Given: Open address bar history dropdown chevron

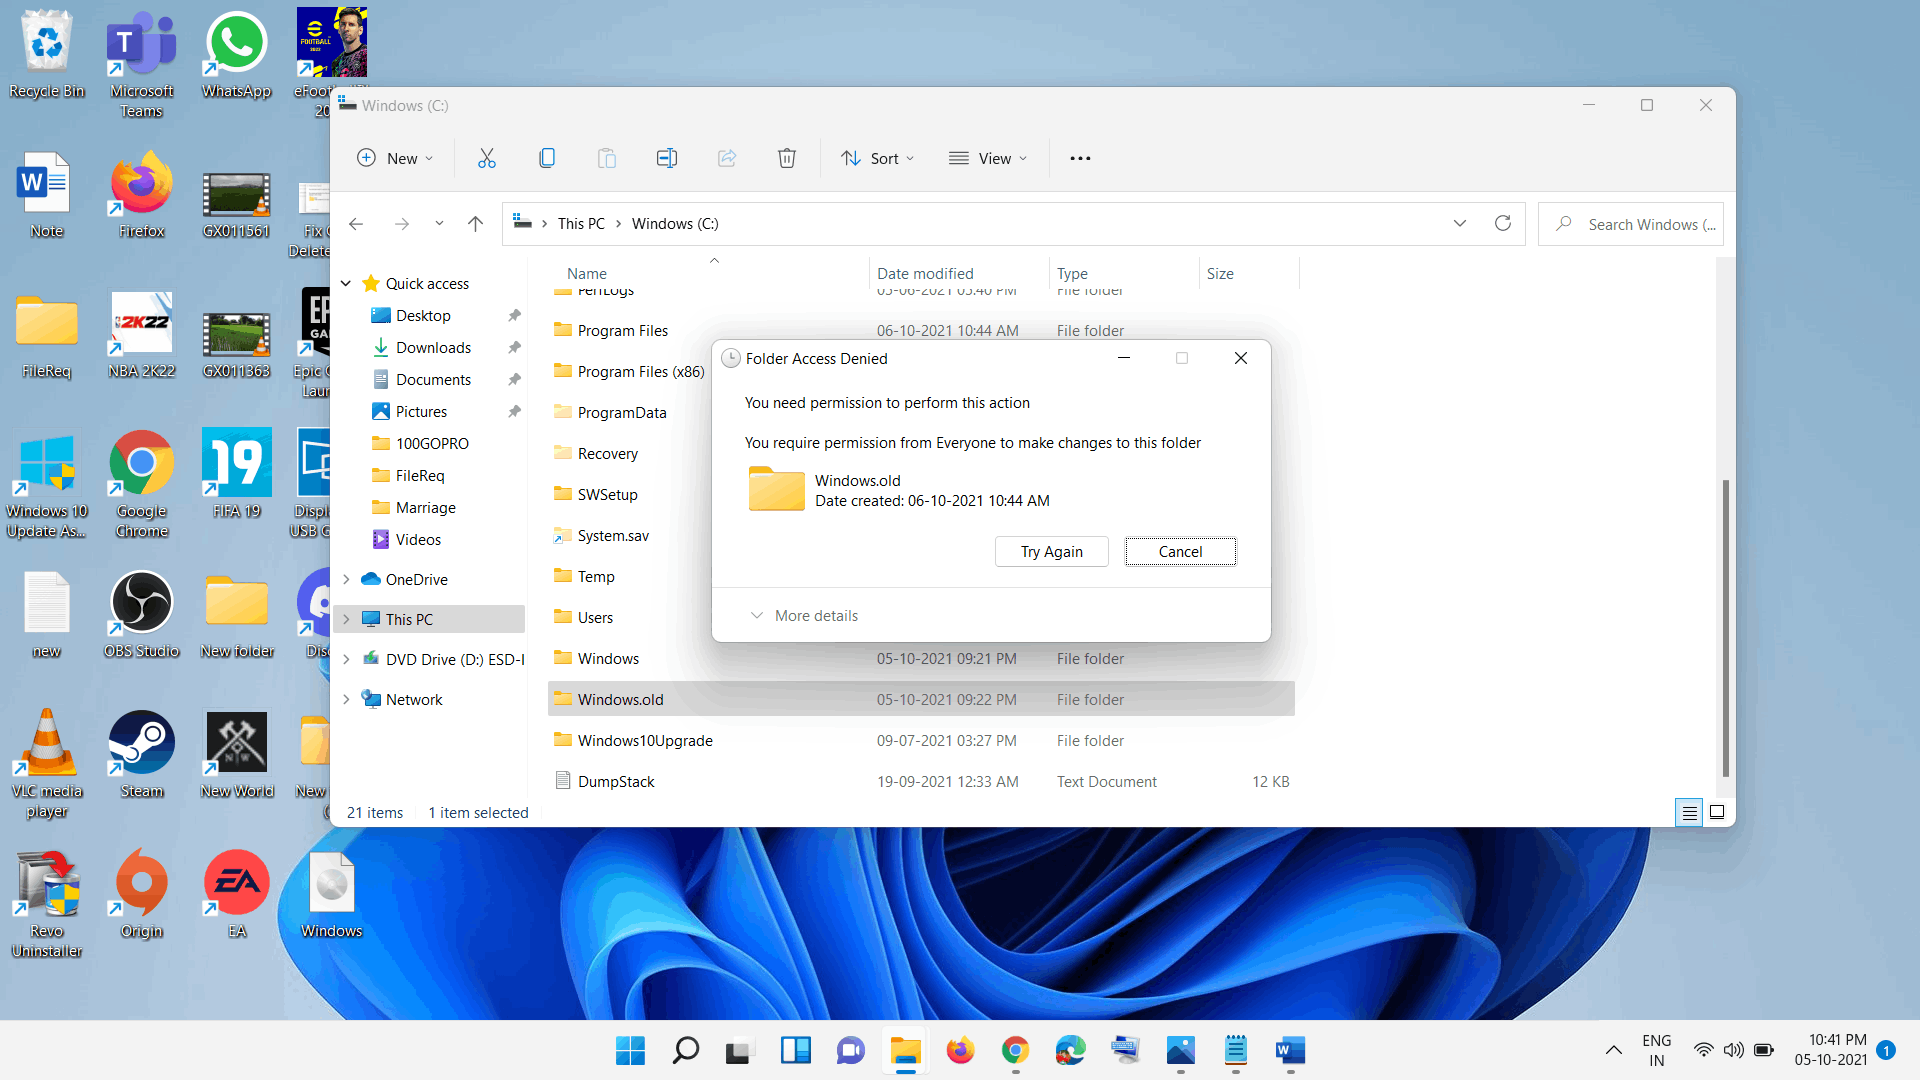Looking at the screenshot, I should pos(1460,223).
